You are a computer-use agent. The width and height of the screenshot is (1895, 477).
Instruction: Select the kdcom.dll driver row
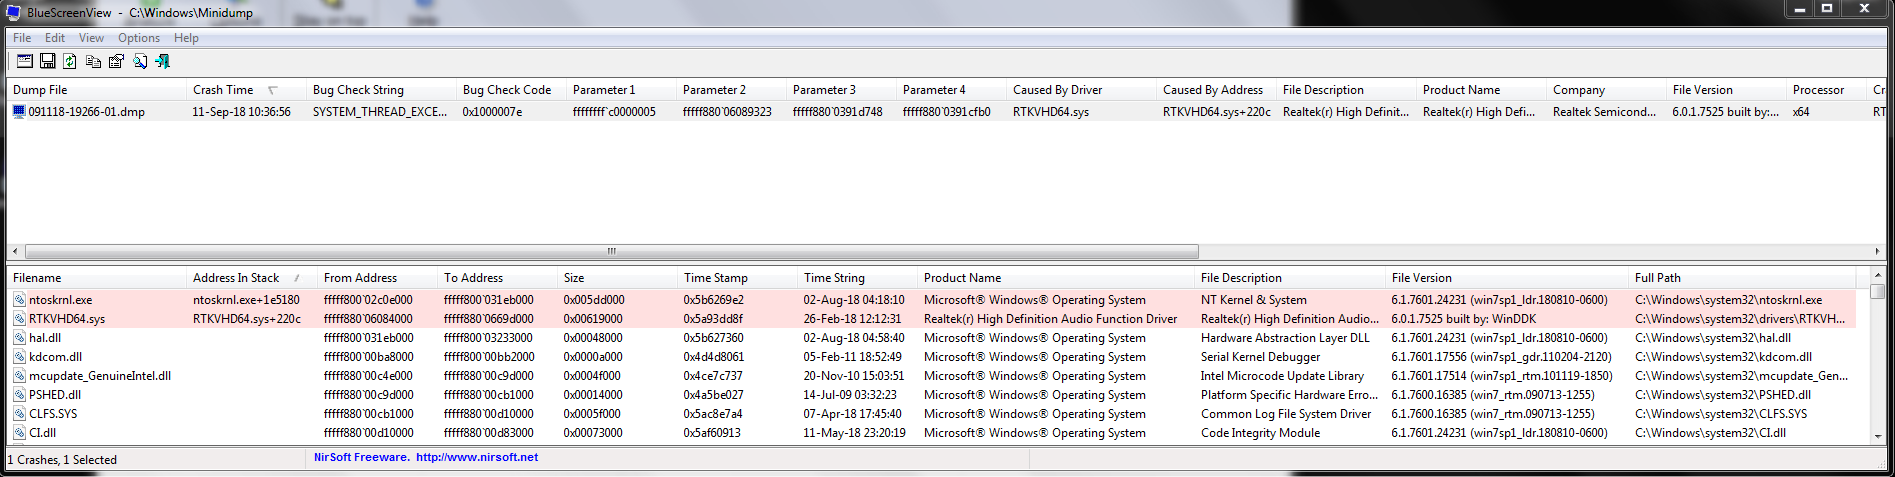coord(932,357)
